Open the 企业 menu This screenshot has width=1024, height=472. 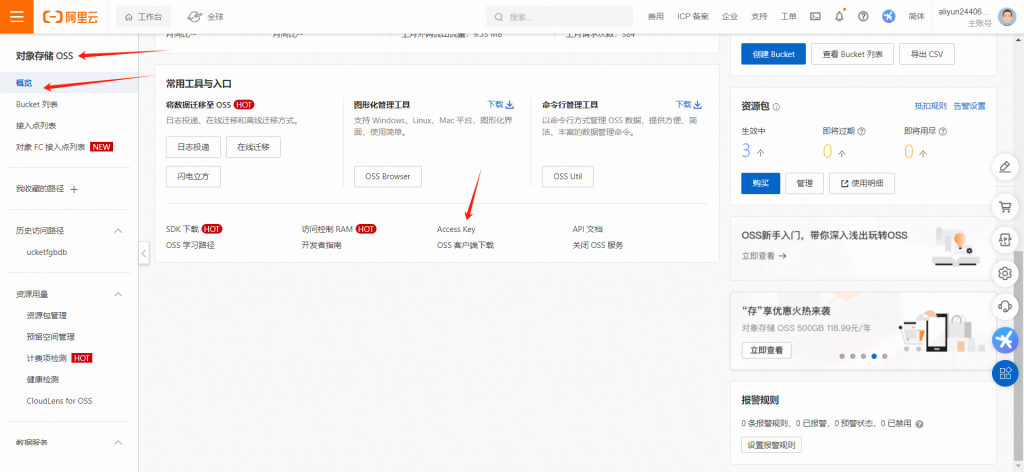[730, 17]
